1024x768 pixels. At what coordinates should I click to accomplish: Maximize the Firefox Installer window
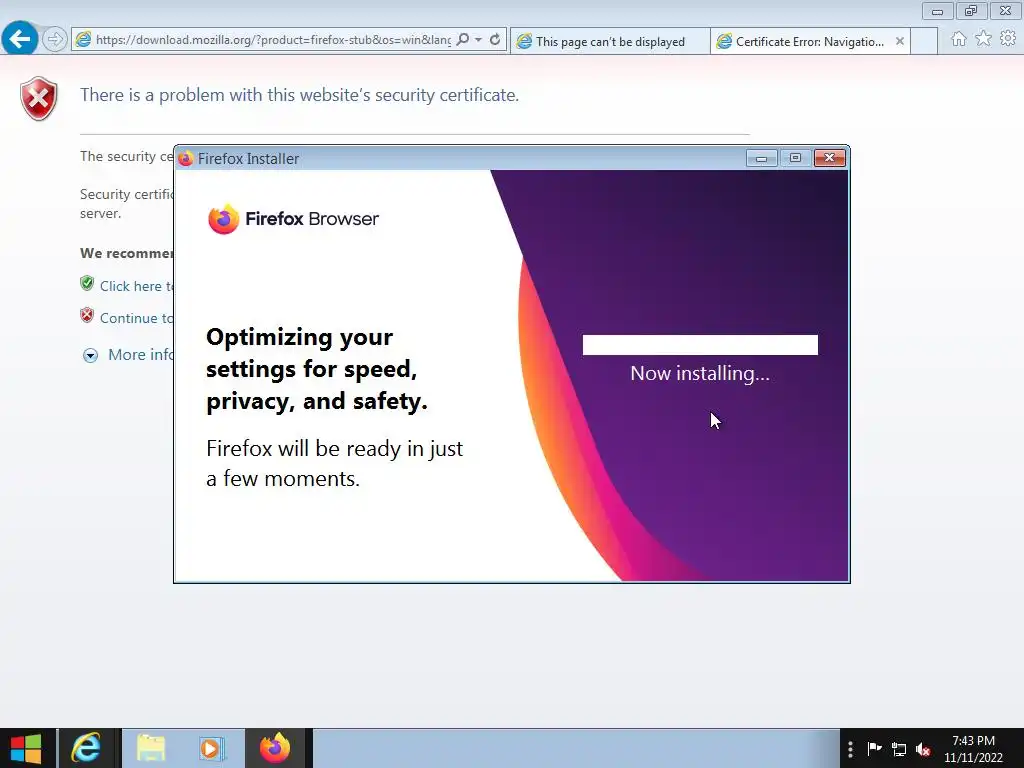coord(795,158)
